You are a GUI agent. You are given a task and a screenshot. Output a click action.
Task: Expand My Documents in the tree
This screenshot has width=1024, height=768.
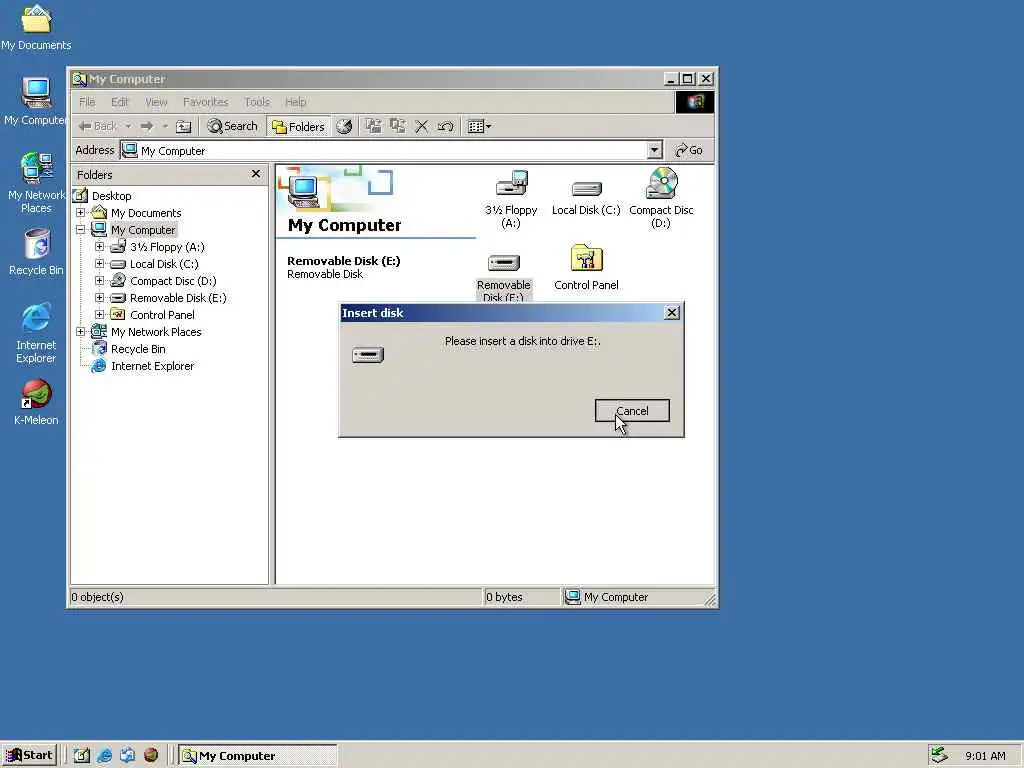click(80, 213)
